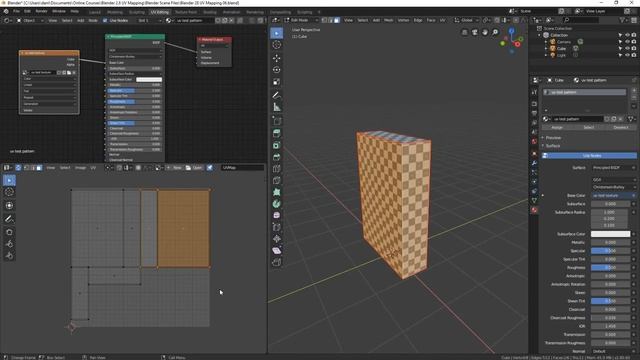Open the Window menu

[59, 11]
